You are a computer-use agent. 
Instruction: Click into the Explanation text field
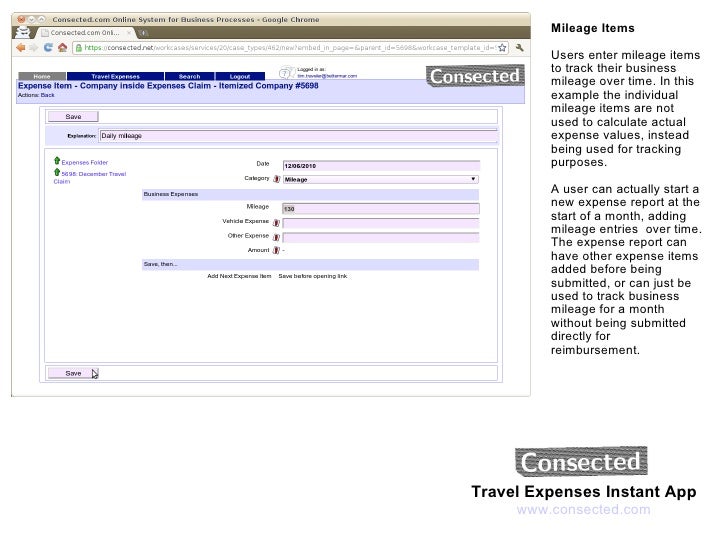[x=299, y=136]
